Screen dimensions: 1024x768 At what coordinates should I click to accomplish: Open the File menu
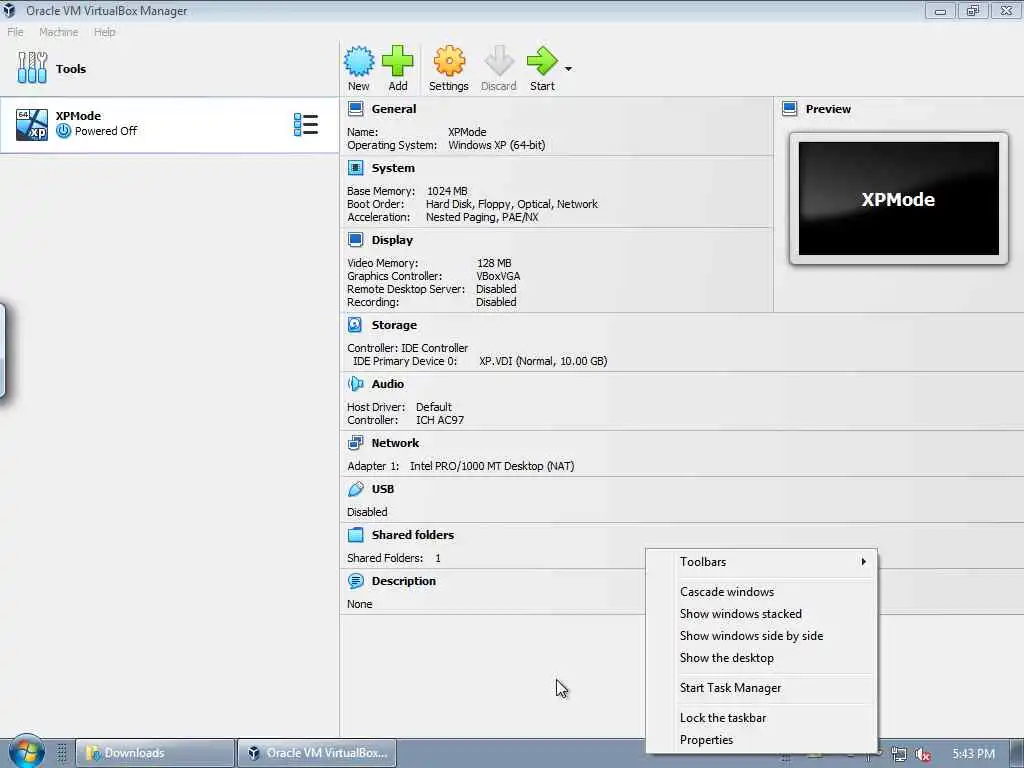pyautogui.click(x=15, y=32)
